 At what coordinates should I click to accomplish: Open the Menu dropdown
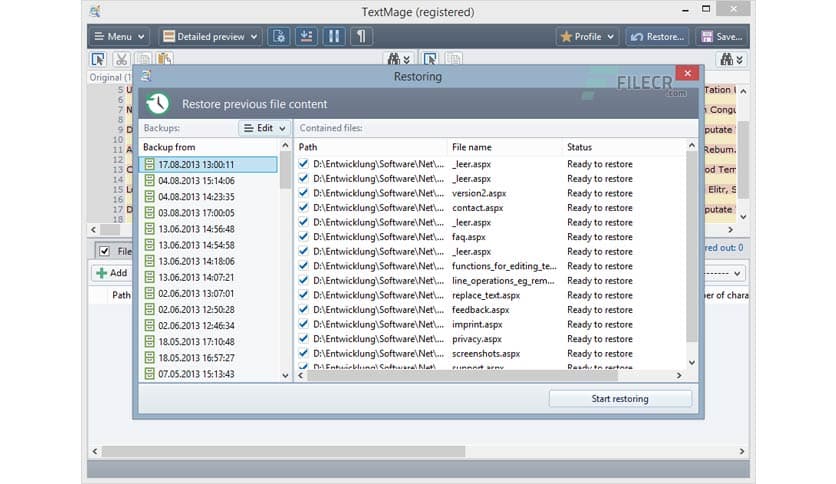119,36
